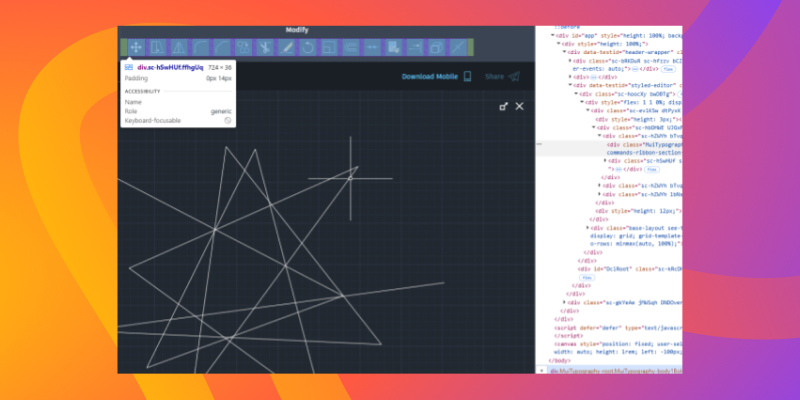Collapse the div style="height: 100%;" node
Viewport: 800px width, 400px height.
tap(559, 43)
